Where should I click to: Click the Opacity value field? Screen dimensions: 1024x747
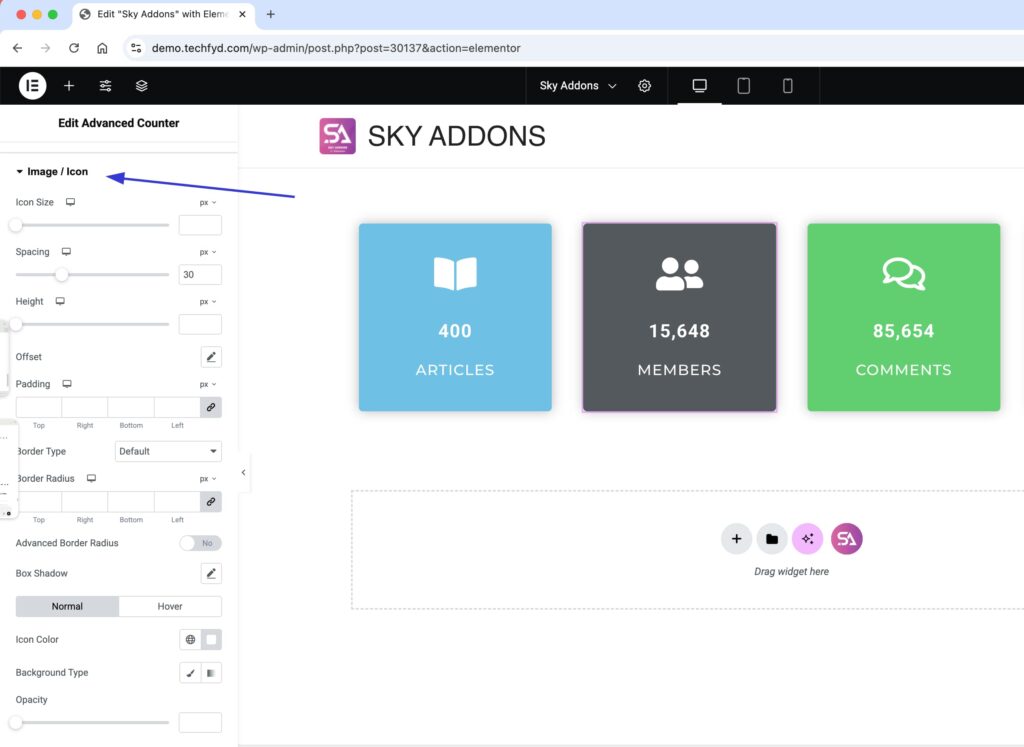pyautogui.click(x=200, y=723)
